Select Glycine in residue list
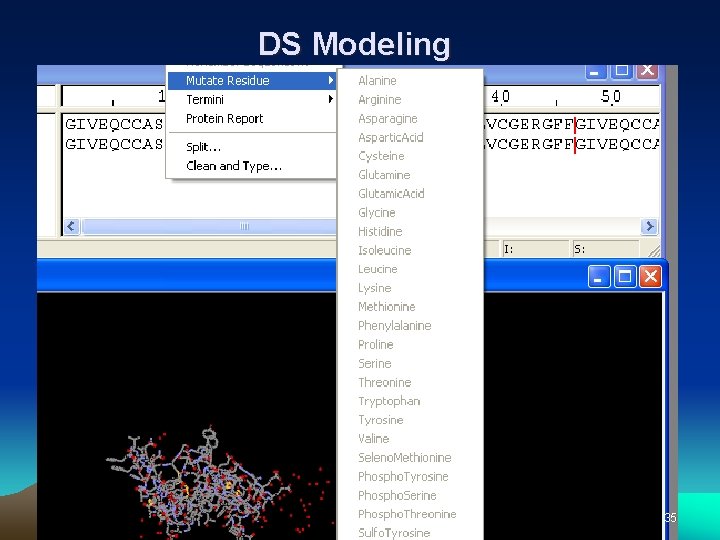 click(x=377, y=213)
